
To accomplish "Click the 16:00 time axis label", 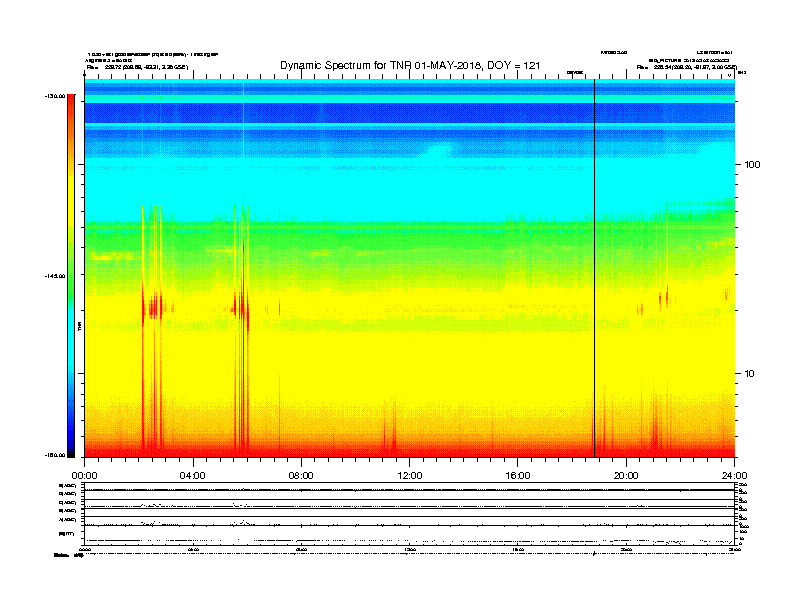I will 518,476.
